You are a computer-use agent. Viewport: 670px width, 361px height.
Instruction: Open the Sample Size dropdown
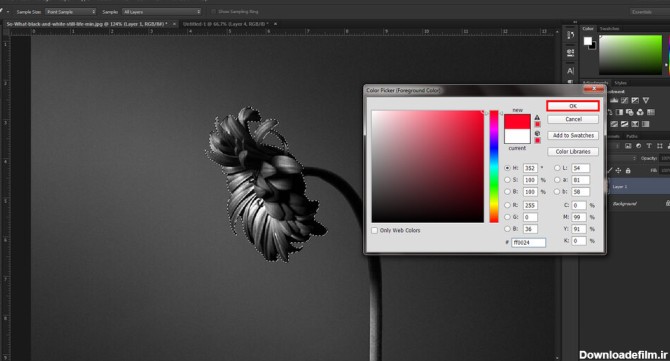pos(71,12)
